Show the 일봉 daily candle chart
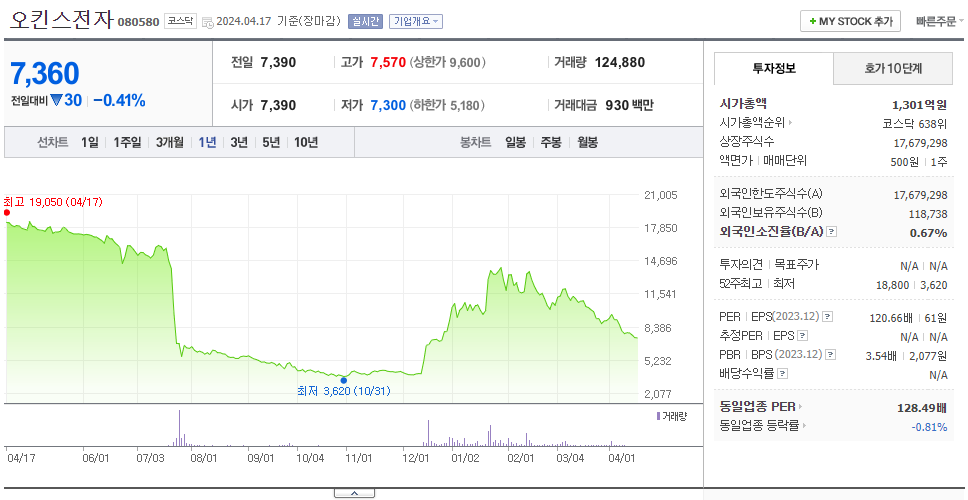Image resolution: width=968 pixels, height=500 pixels. point(515,143)
